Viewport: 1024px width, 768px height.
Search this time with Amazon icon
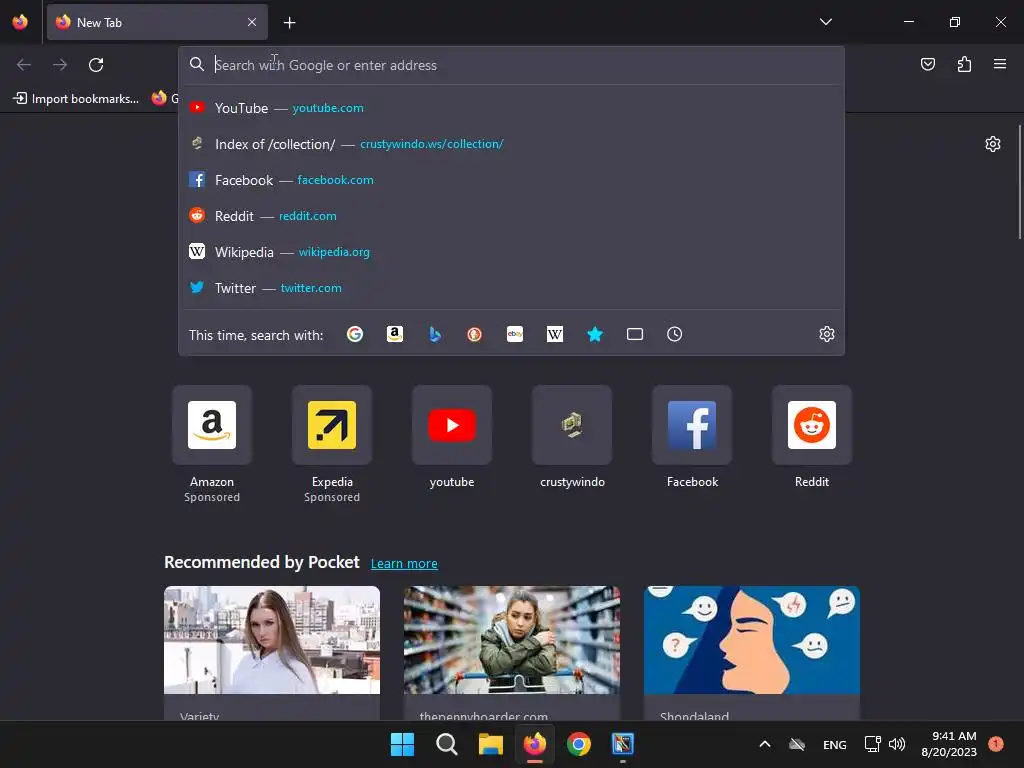pos(394,334)
